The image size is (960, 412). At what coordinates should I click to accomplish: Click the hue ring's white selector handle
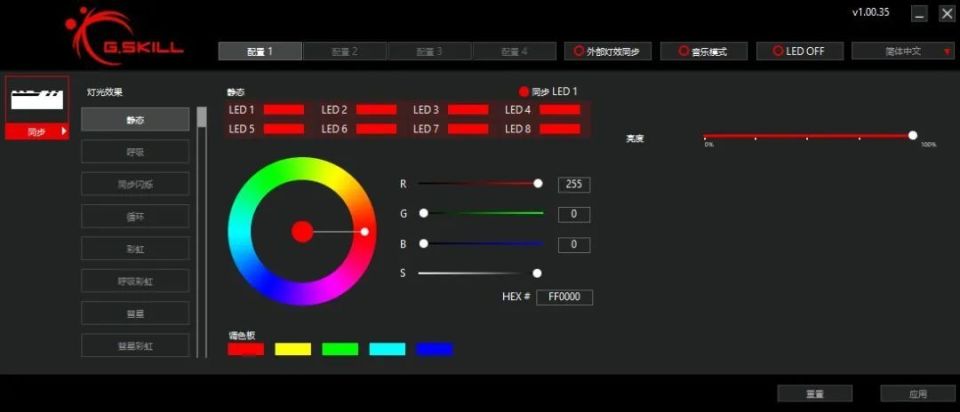(x=365, y=231)
